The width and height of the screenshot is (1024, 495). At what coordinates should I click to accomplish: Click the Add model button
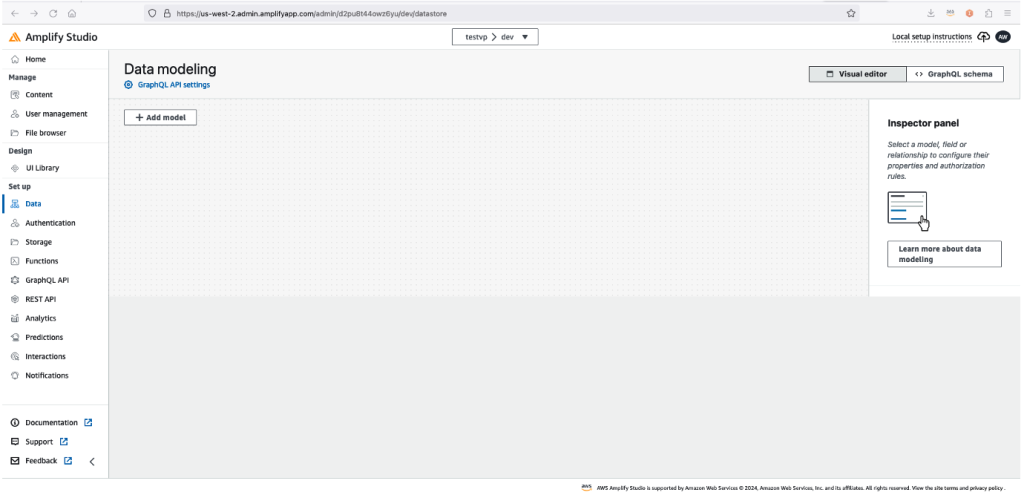160,118
